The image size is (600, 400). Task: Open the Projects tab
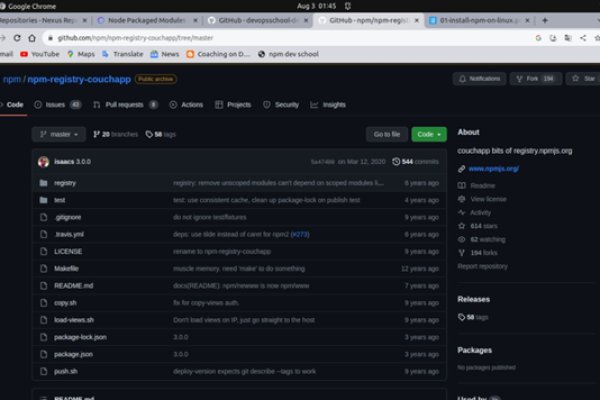click(233, 104)
